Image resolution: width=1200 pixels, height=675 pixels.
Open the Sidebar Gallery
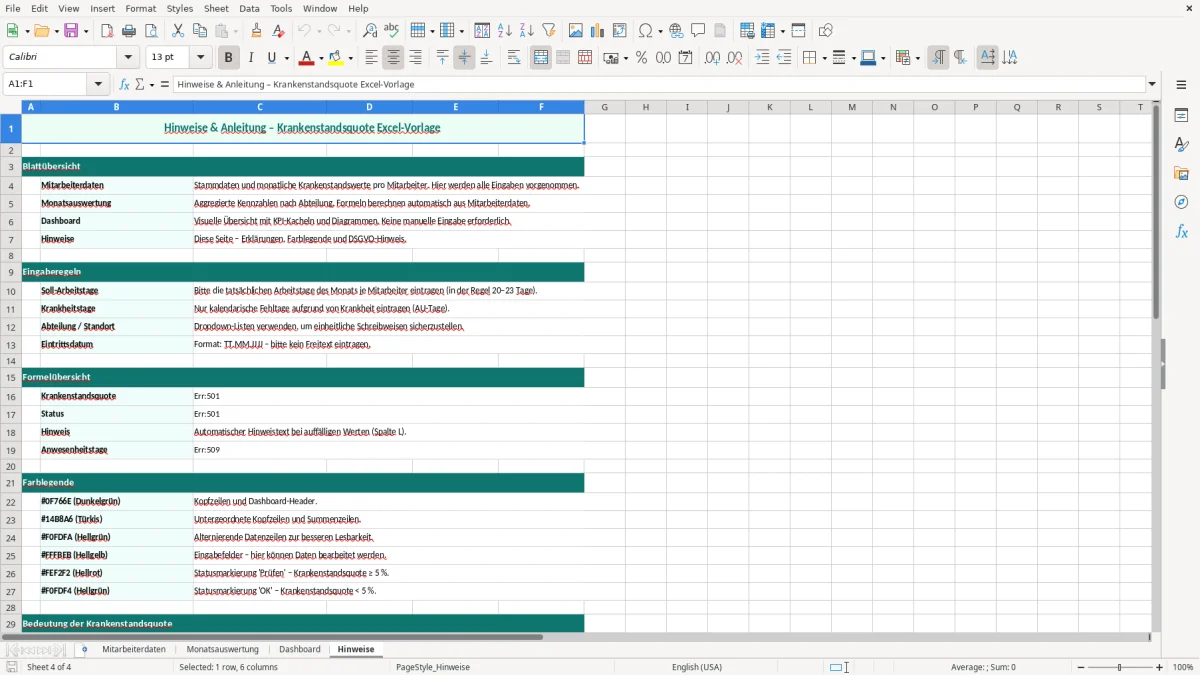click(1181, 173)
